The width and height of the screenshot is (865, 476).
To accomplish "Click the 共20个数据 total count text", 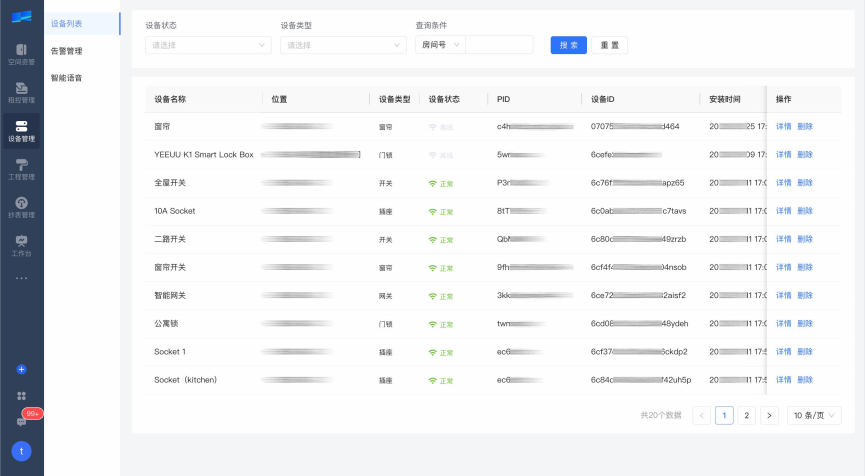I will coord(661,415).
